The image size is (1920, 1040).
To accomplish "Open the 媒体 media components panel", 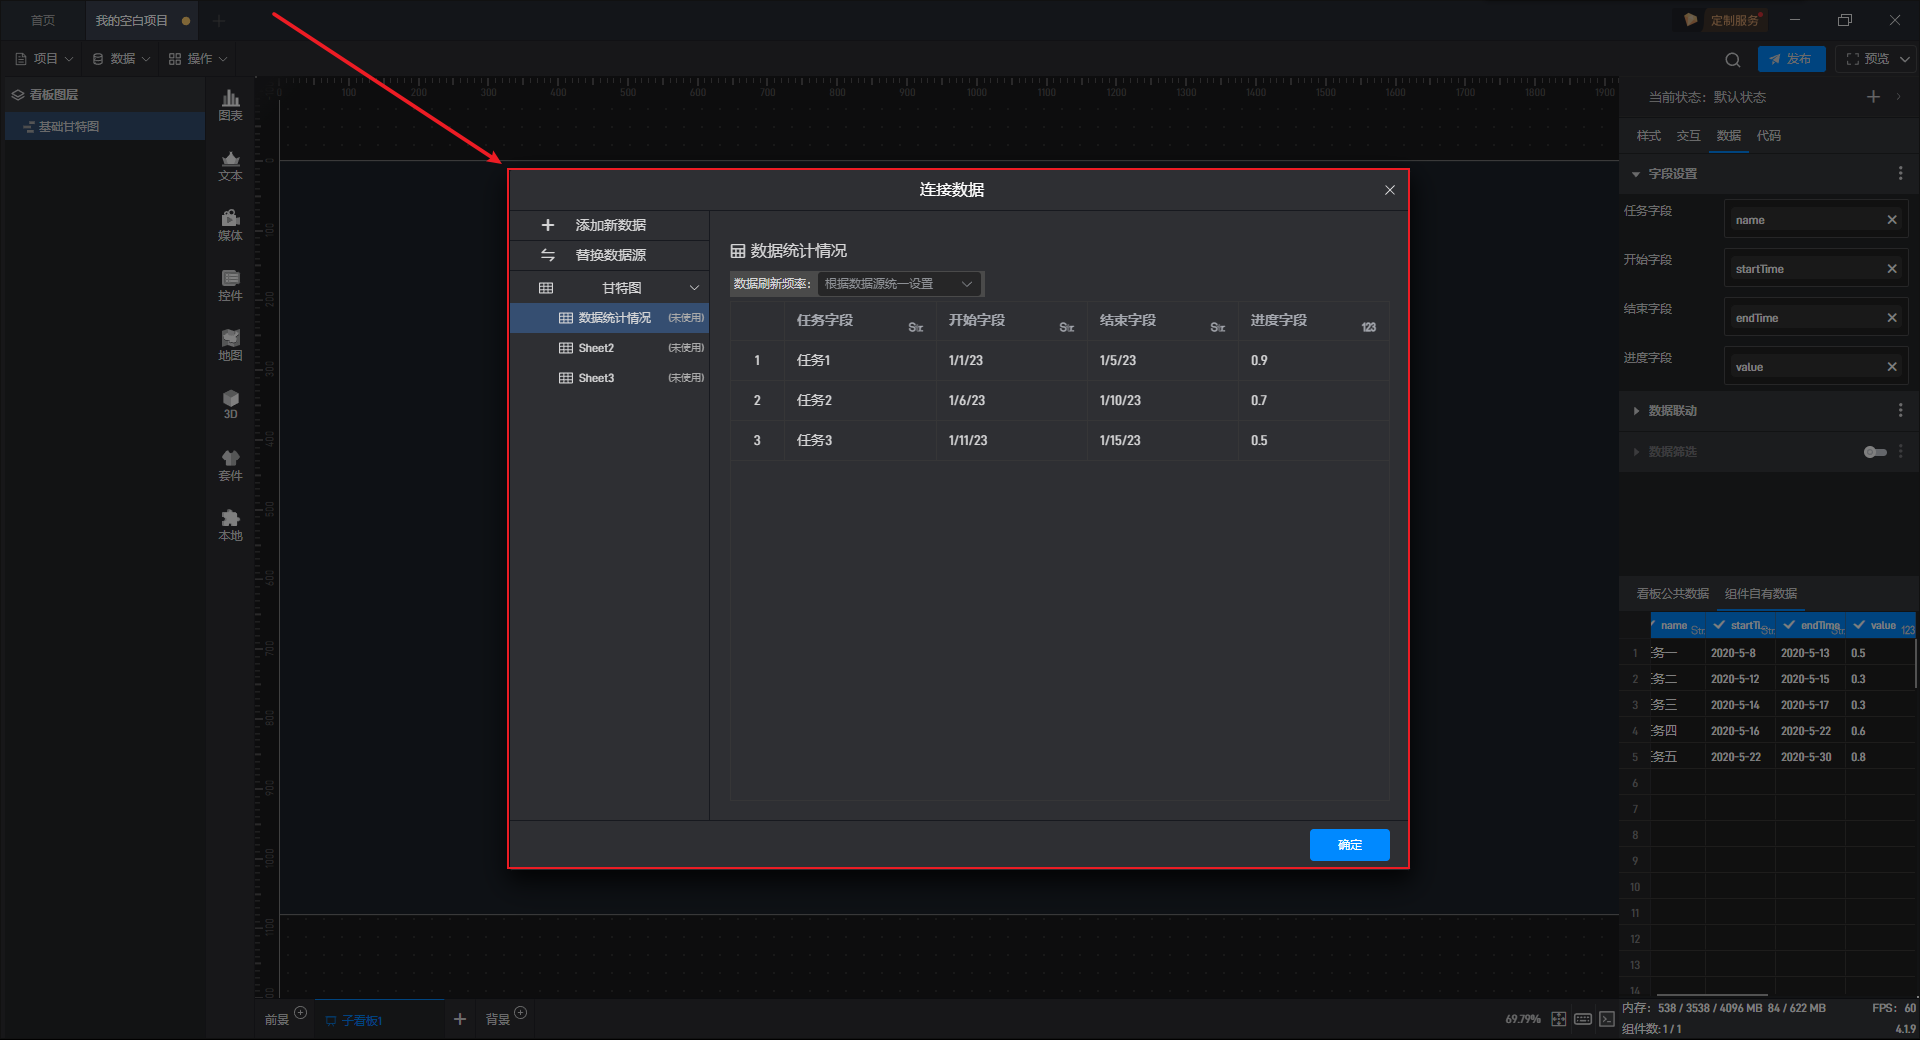I will [x=230, y=224].
